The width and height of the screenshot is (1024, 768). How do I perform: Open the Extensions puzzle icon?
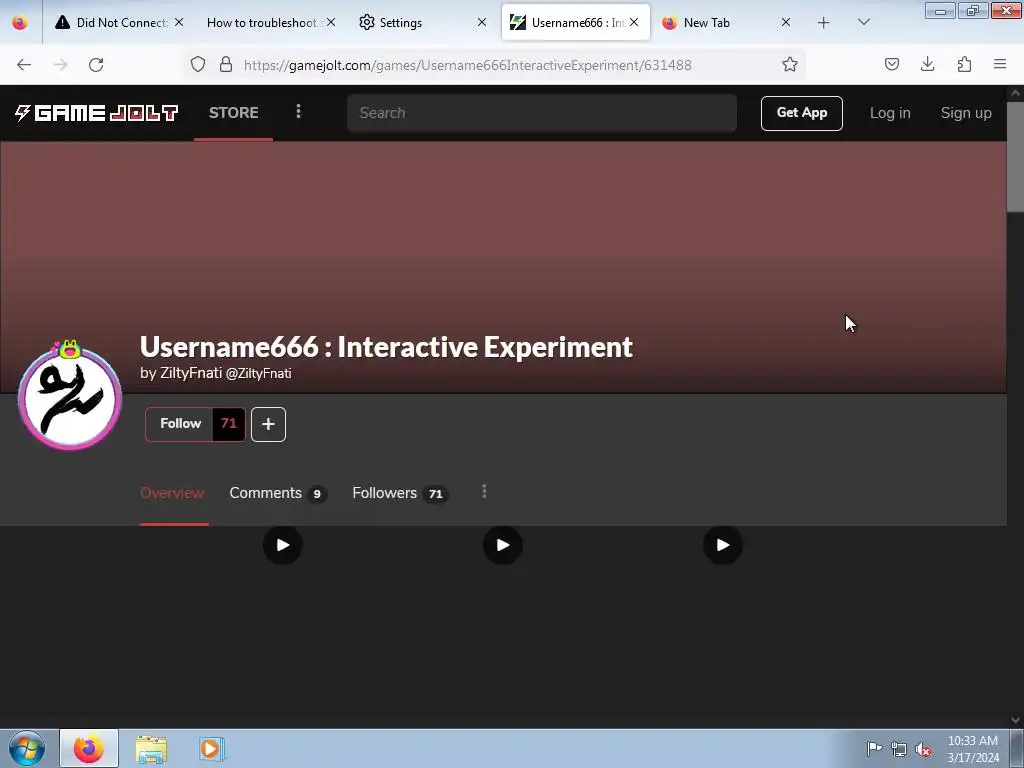tap(964, 64)
